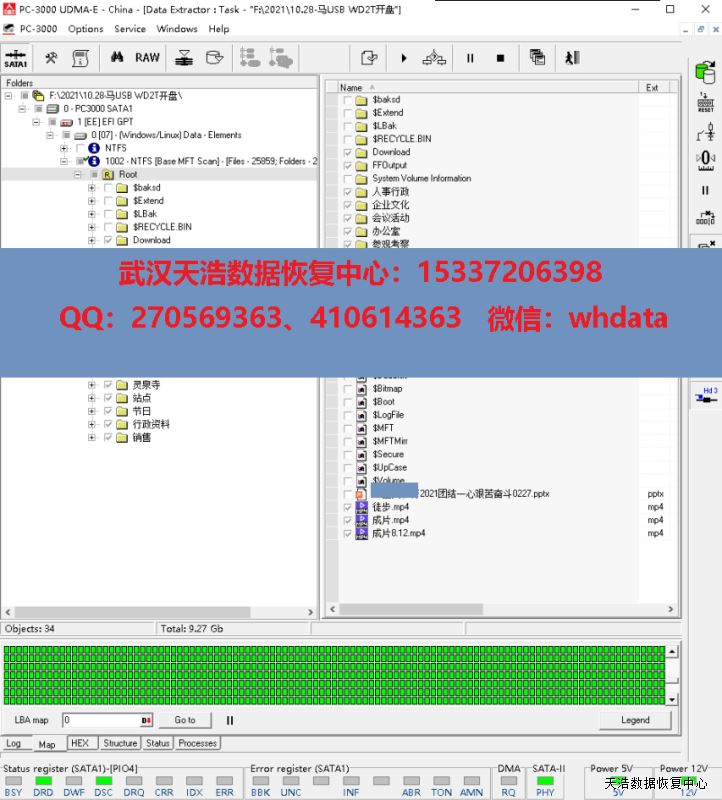Click the LBA map input field
The height and width of the screenshot is (800, 722).
[100, 720]
